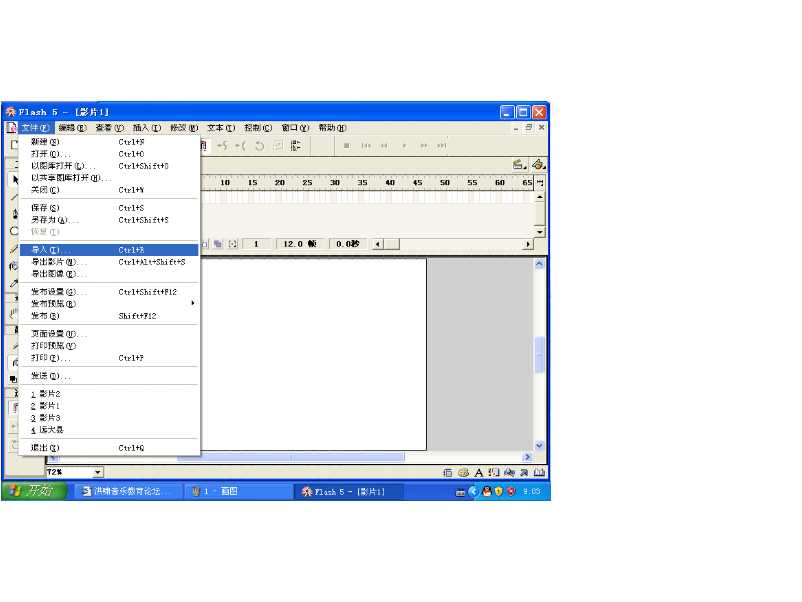Viewport: 802px width, 602px height.
Task: Open the Edit Scene dropdown icon
Action: 520,165
